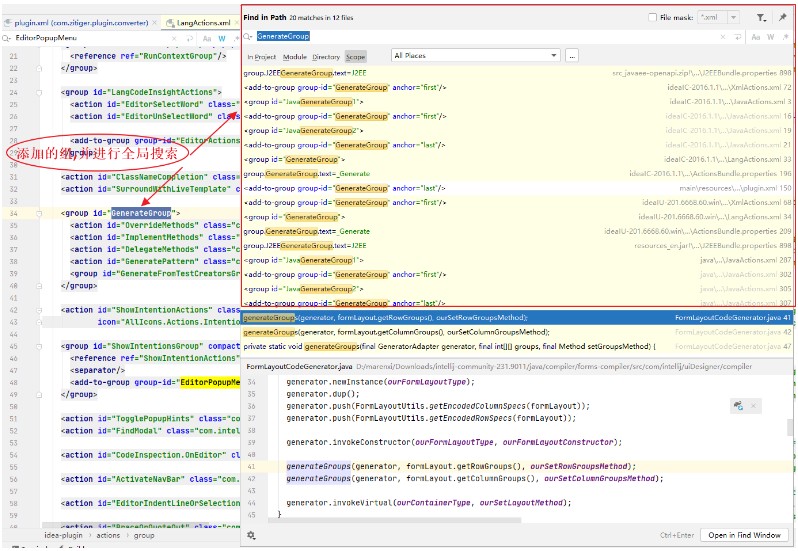798x551 pixels.
Task: Select result in LangActions.xml line 33
Action: pos(517,160)
